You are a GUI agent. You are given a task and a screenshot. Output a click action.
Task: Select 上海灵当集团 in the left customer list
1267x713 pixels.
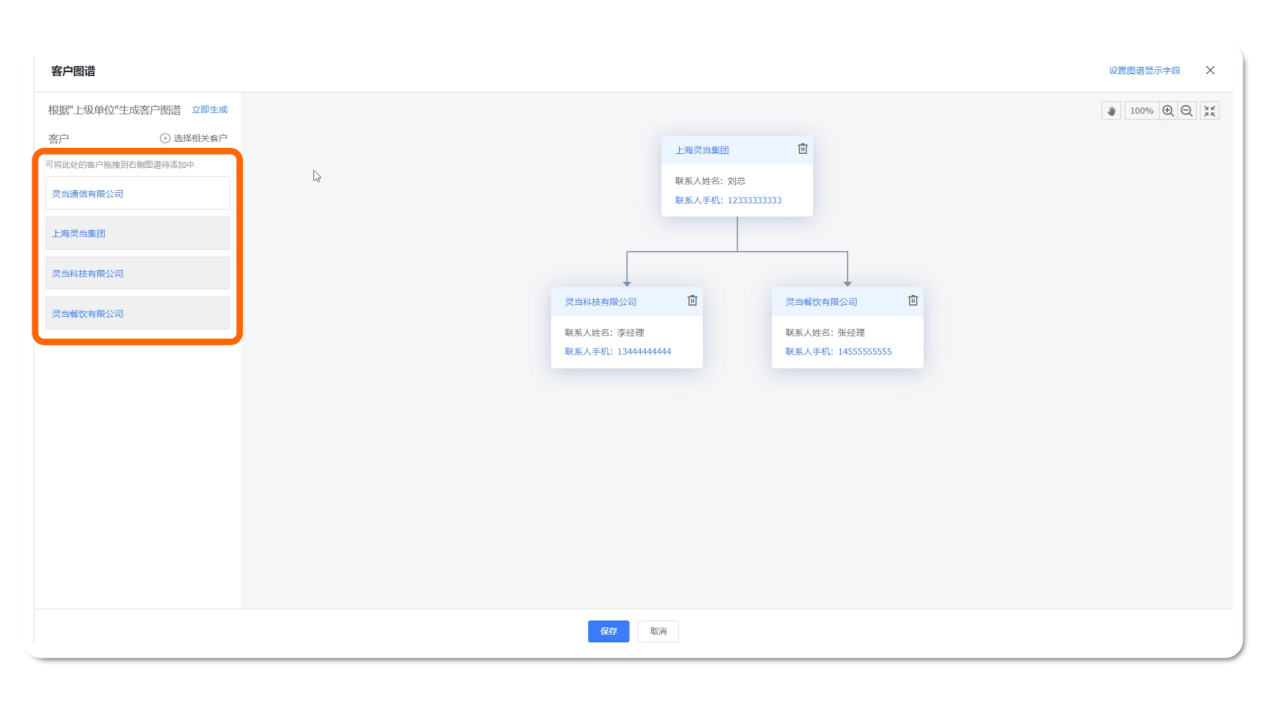point(138,234)
